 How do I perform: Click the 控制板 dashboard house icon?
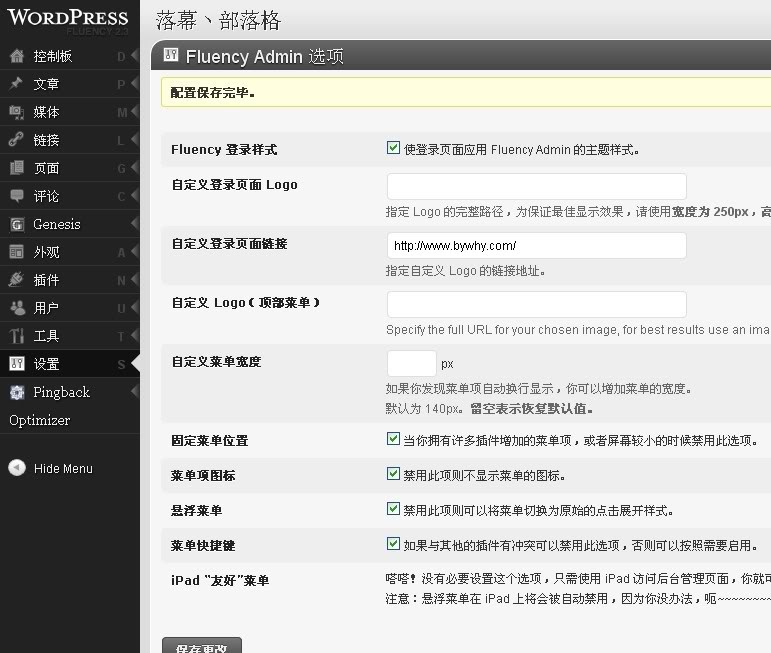pos(16,56)
